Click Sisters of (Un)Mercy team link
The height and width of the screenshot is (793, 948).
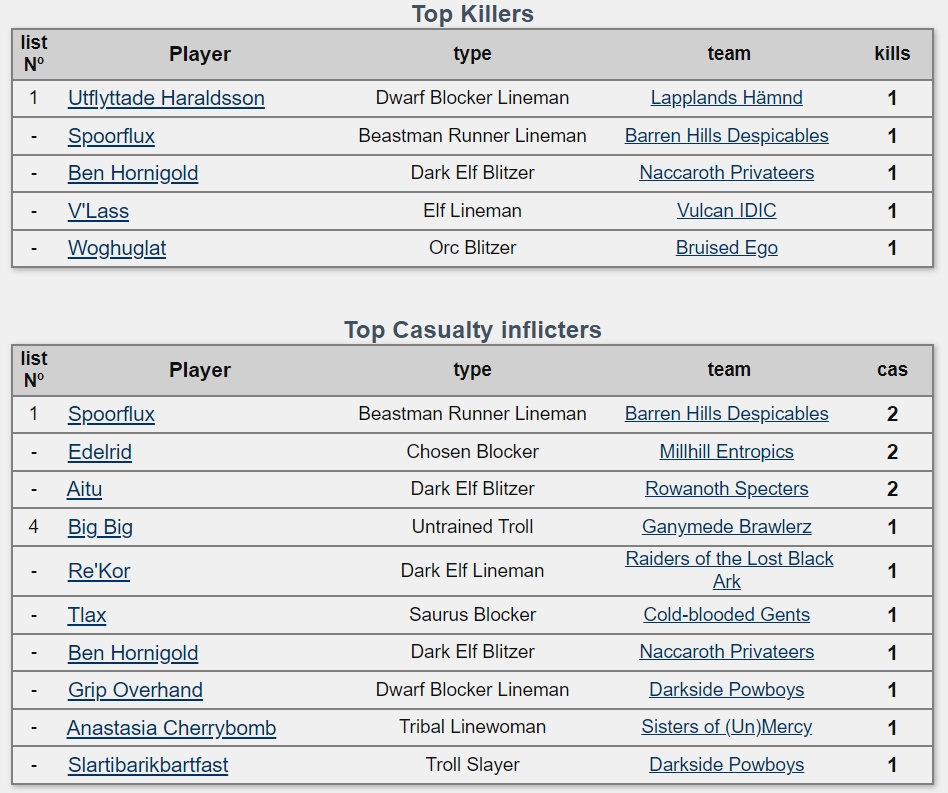tap(726, 727)
